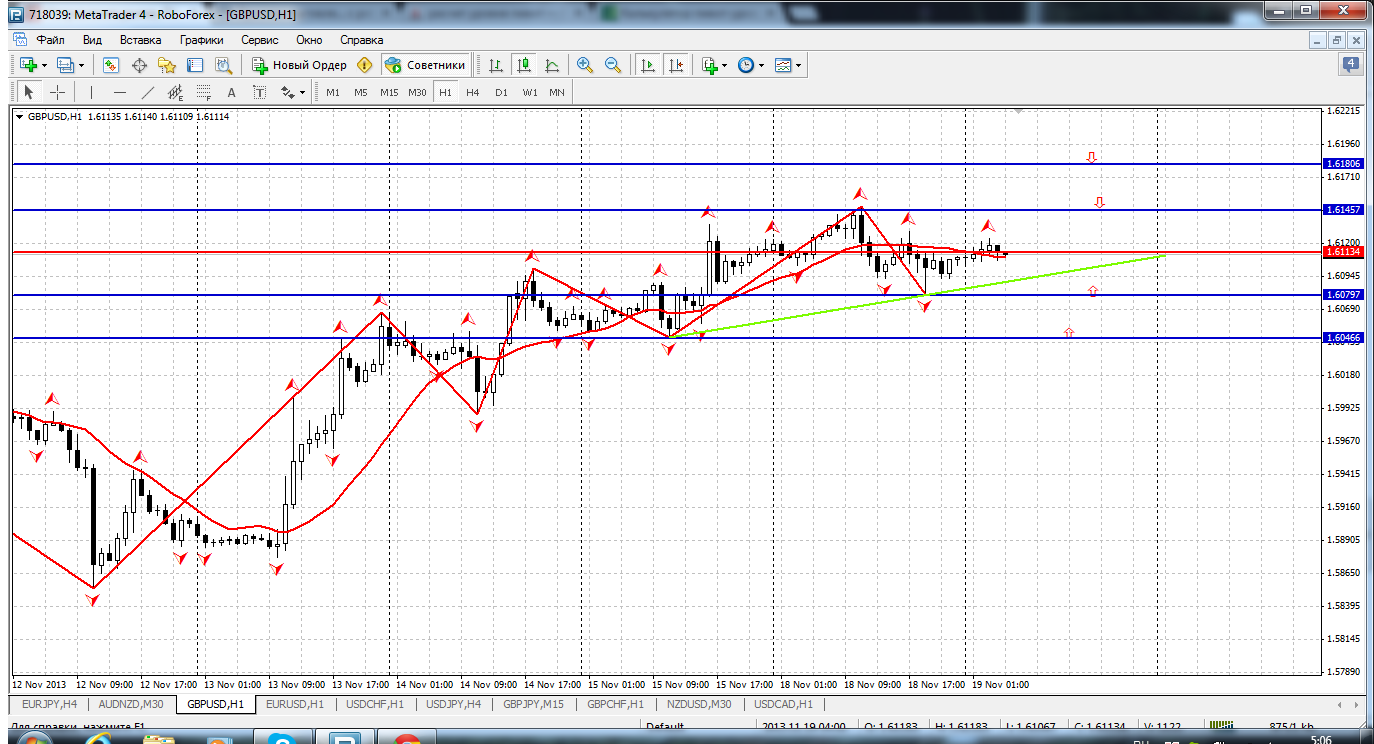Select the Fibonacci Retracement tool
This screenshot has height=744, width=1374.
pos(204,92)
